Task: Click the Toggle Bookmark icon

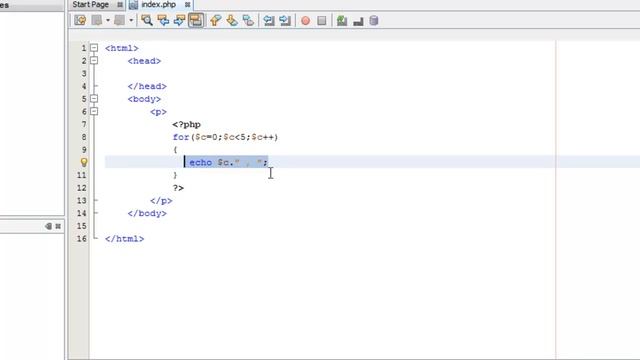Action: pyautogui.click(x=248, y=20)
